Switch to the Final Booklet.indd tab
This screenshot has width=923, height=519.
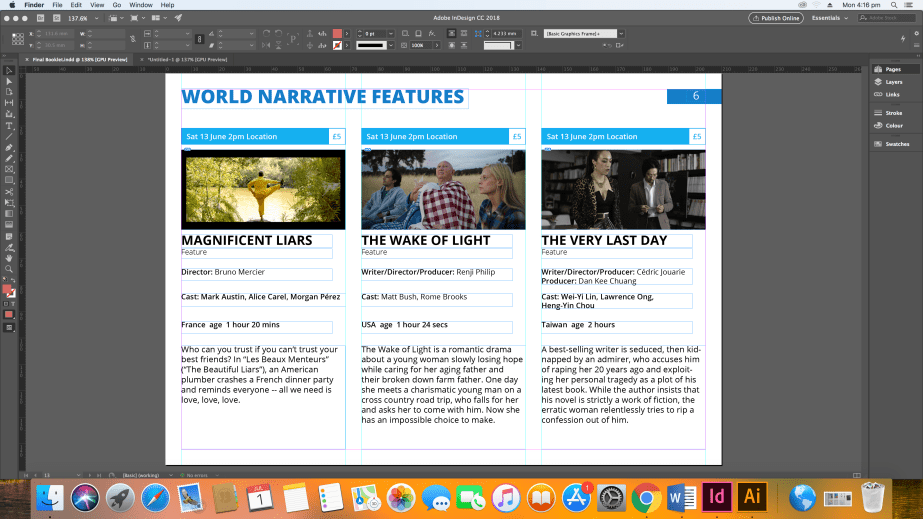coord(79,59)
